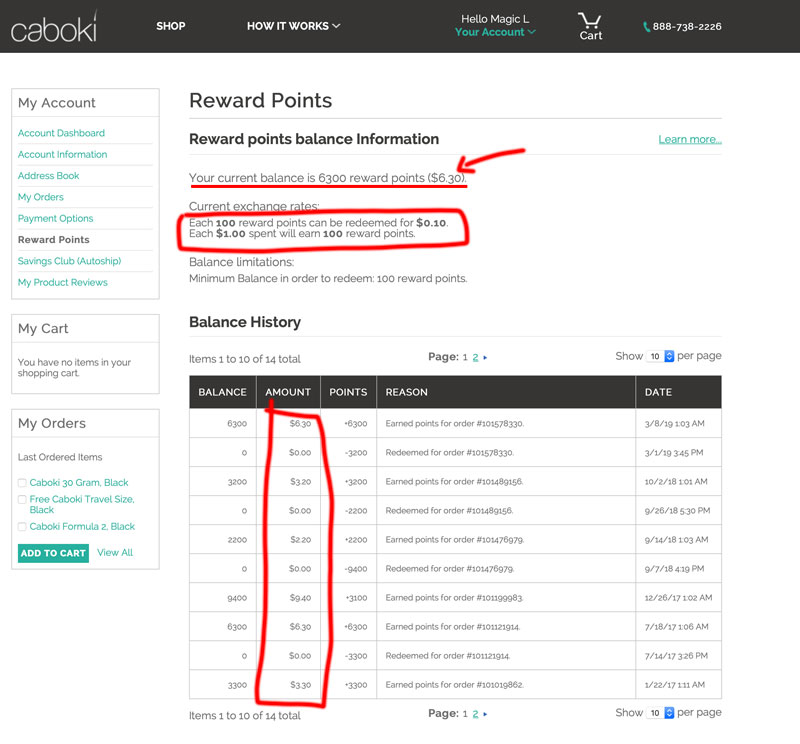Tick checkbox for Free Caboki Travel Size, Black

[x=22, y=500]
